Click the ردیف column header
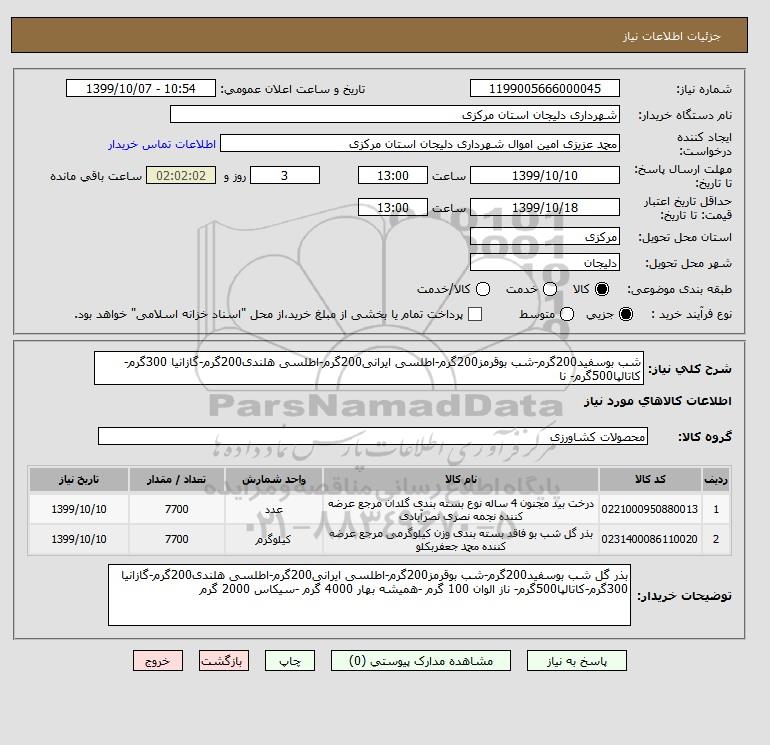This screenshot has width=770, height=745. [716, 479]
